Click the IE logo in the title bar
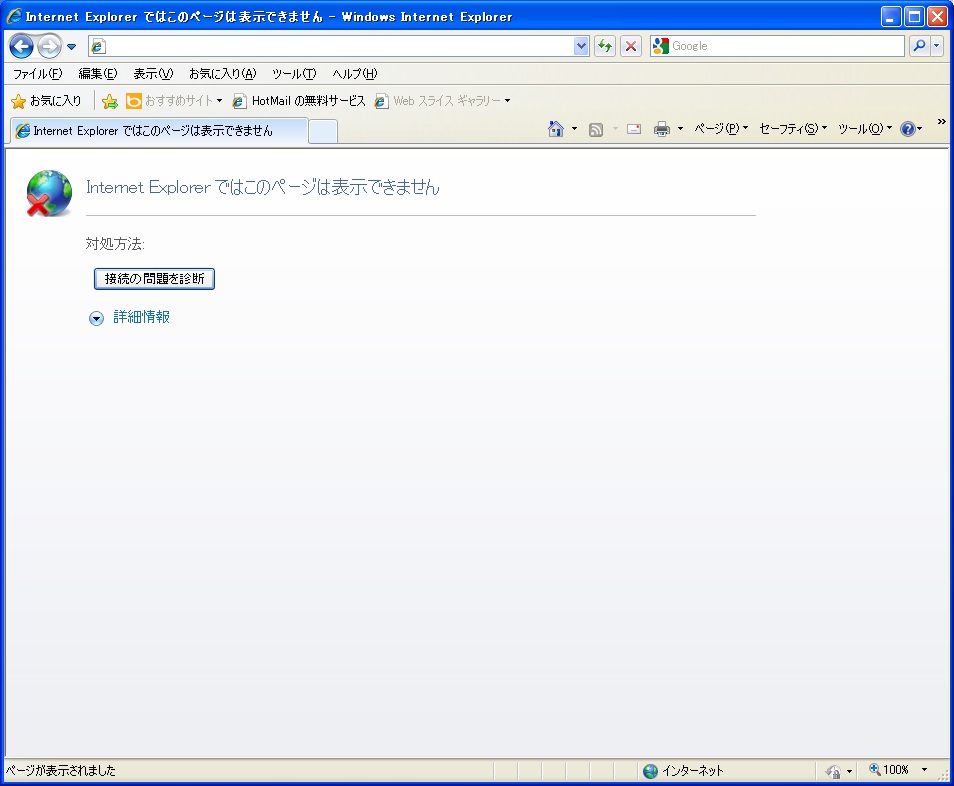The image size is (954, 786). [14, 16]
